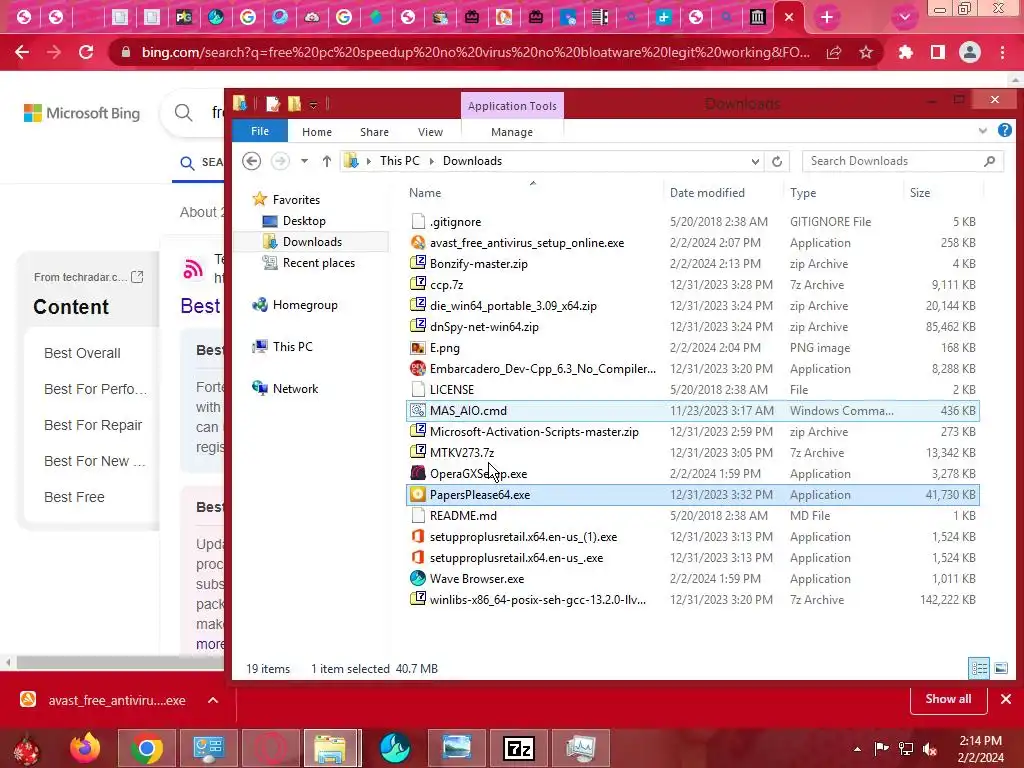Viewport: 1024px width, 768px height.
Task: Click the Explorer Forward navigation arrow
Action: click(x=280, y=161)
